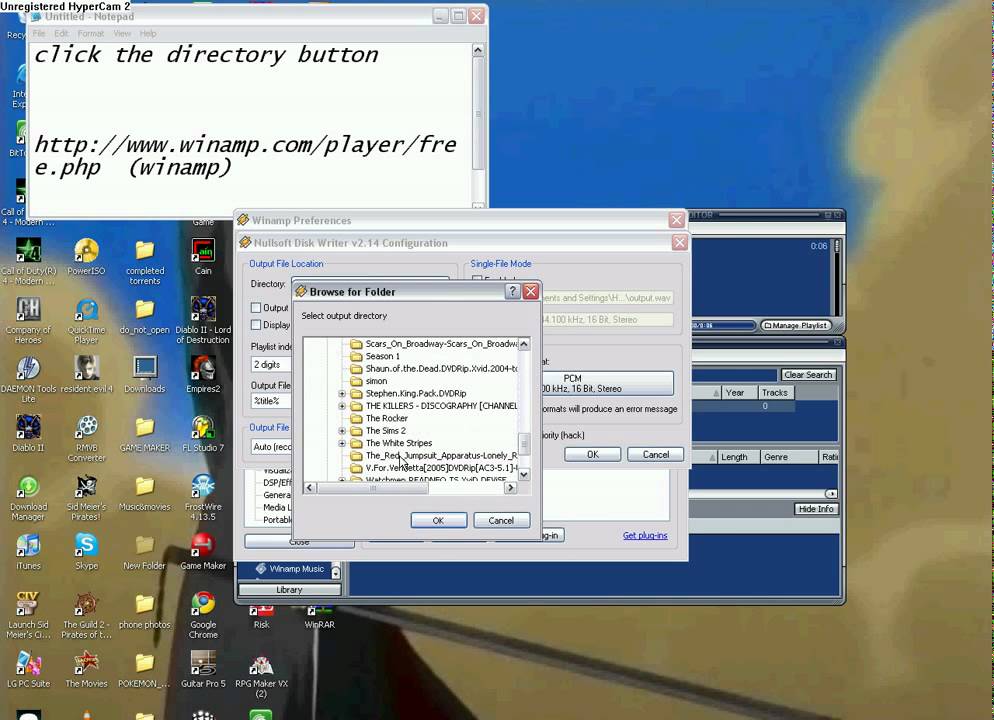
Task: Expand The Sims 2 folder node
Action: (x=342, y=430)
